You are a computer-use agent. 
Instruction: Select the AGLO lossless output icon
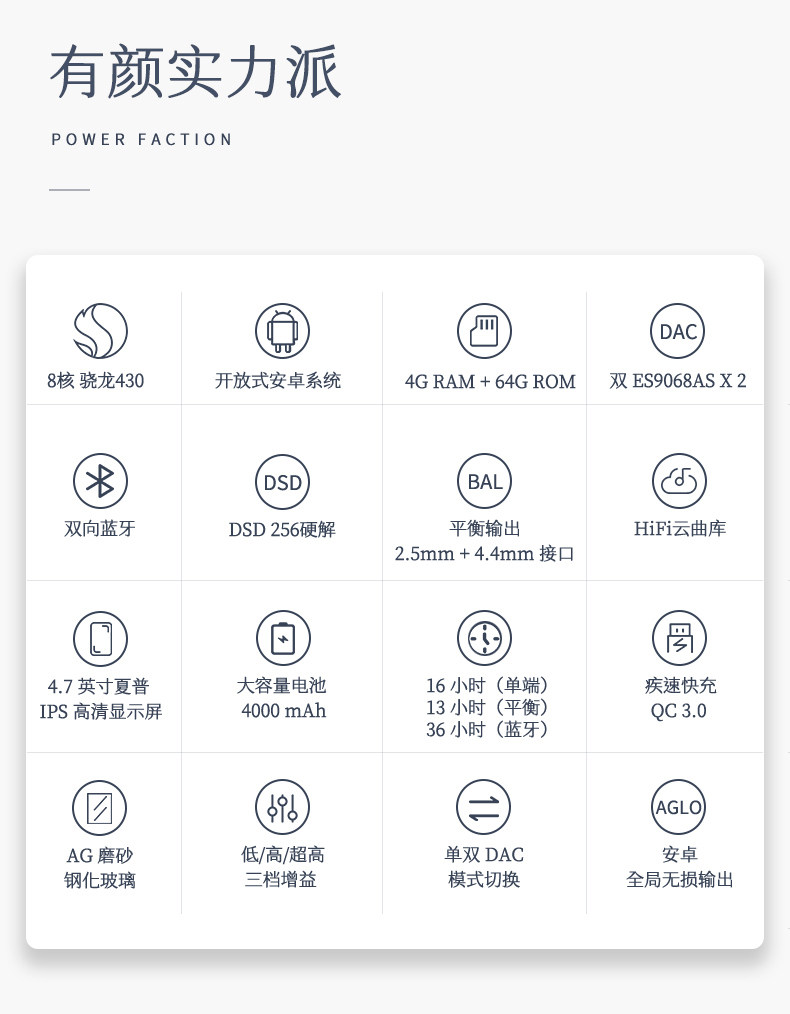[x=678, y=807]
